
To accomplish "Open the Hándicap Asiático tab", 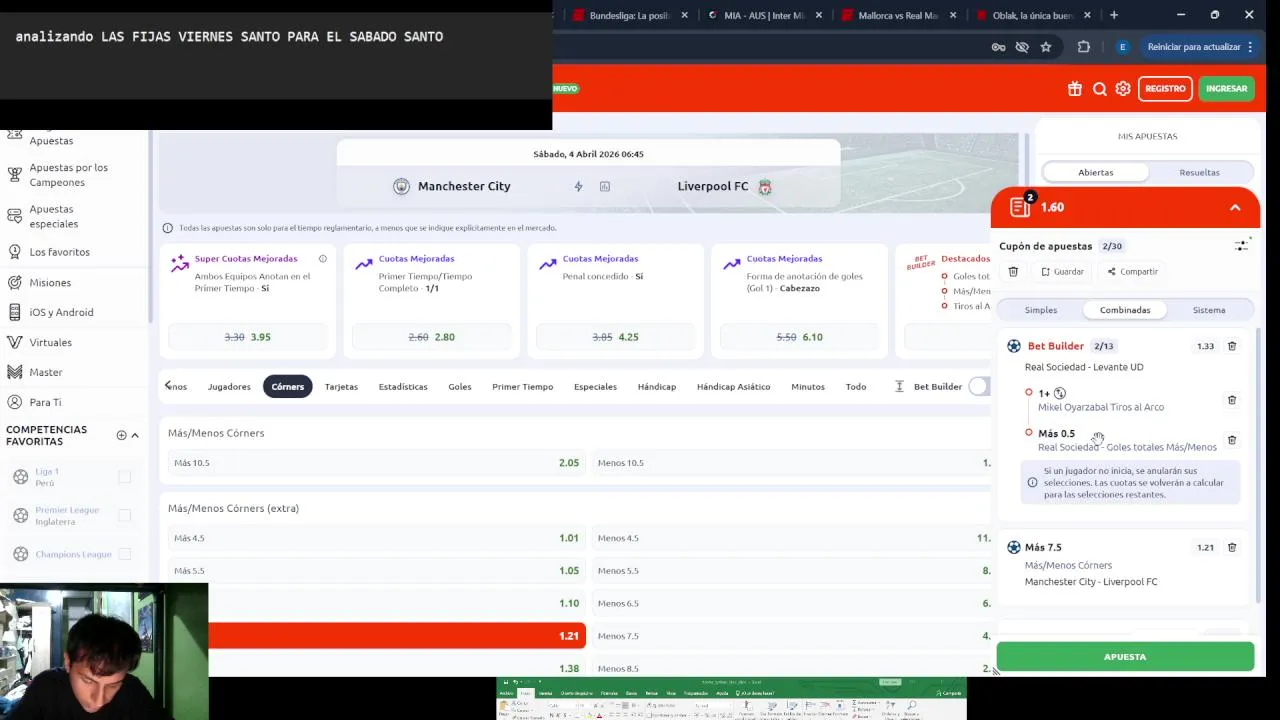I will click(x=733, y=387).
